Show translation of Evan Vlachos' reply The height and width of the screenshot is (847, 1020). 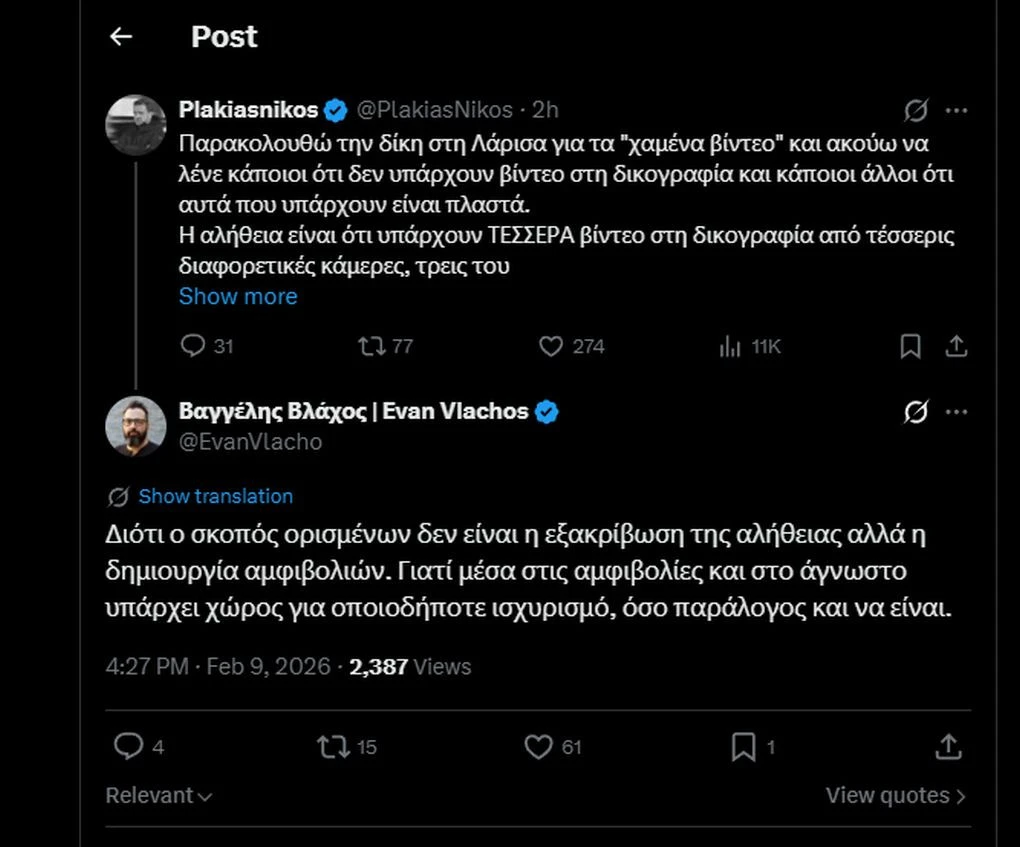coord(215,496)
